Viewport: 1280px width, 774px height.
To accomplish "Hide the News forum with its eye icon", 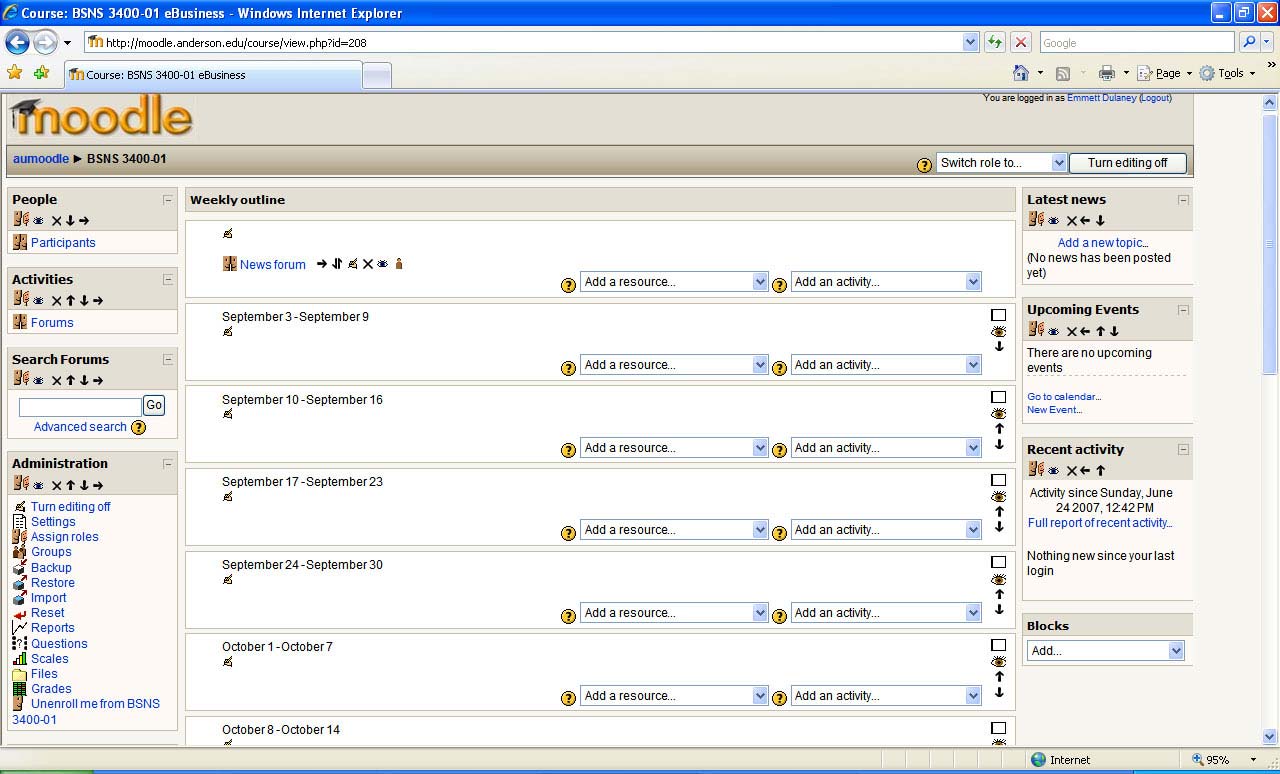I will click(383, 264).
